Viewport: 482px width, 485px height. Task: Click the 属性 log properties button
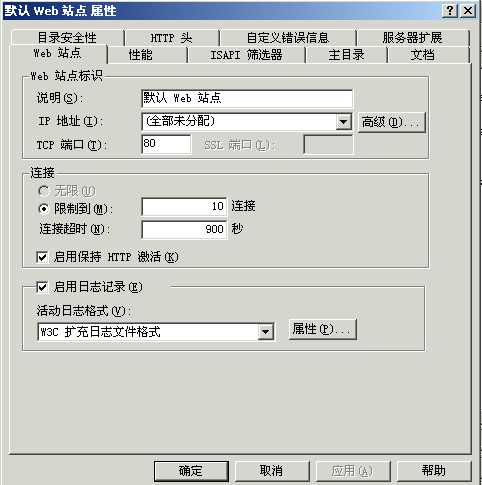click(x=323, y=330)
